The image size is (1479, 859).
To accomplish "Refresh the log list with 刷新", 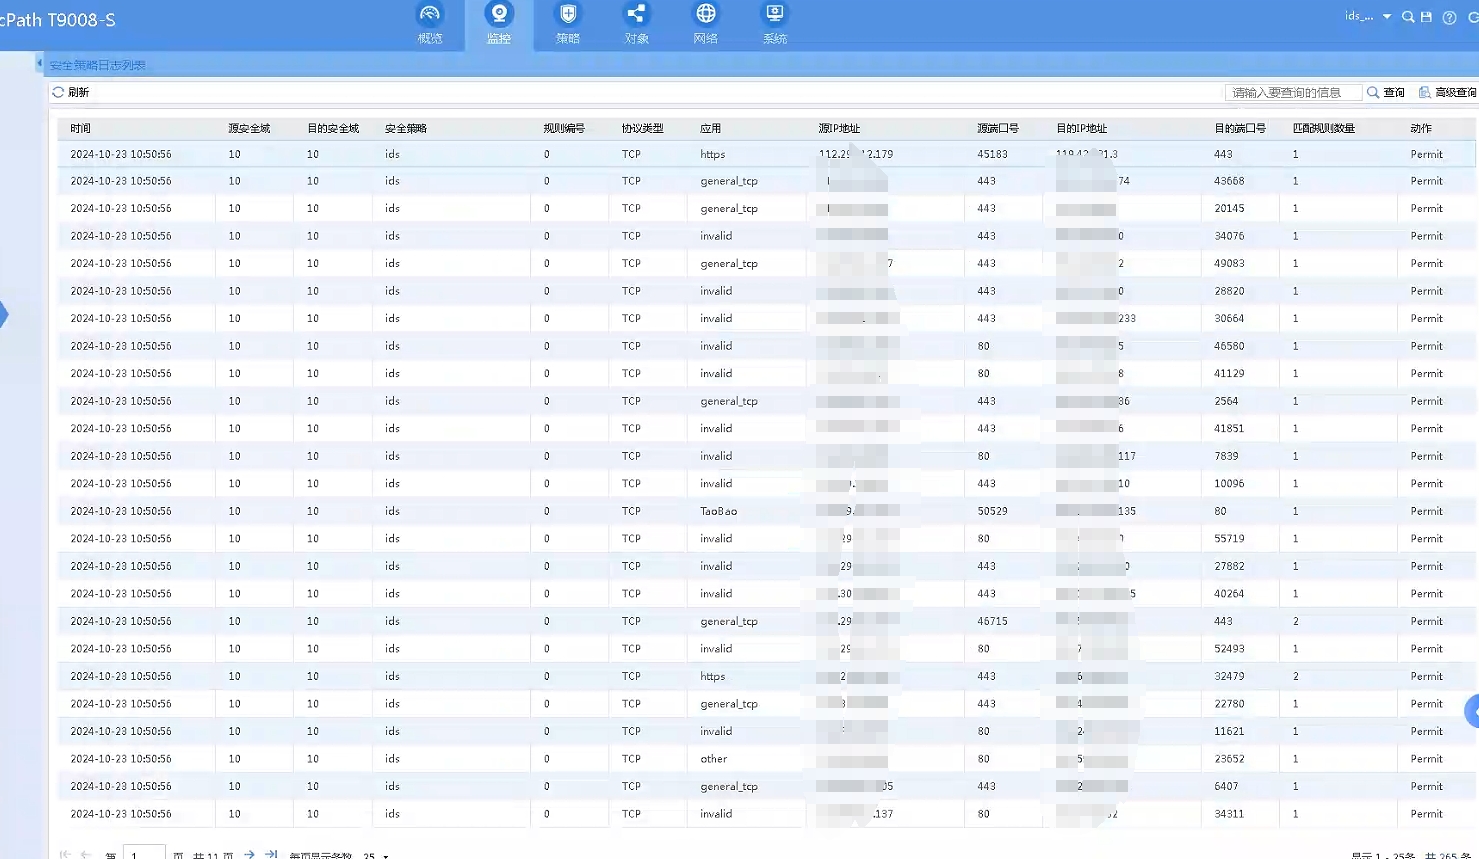I will pyautogui.click(x=71, y=92).
